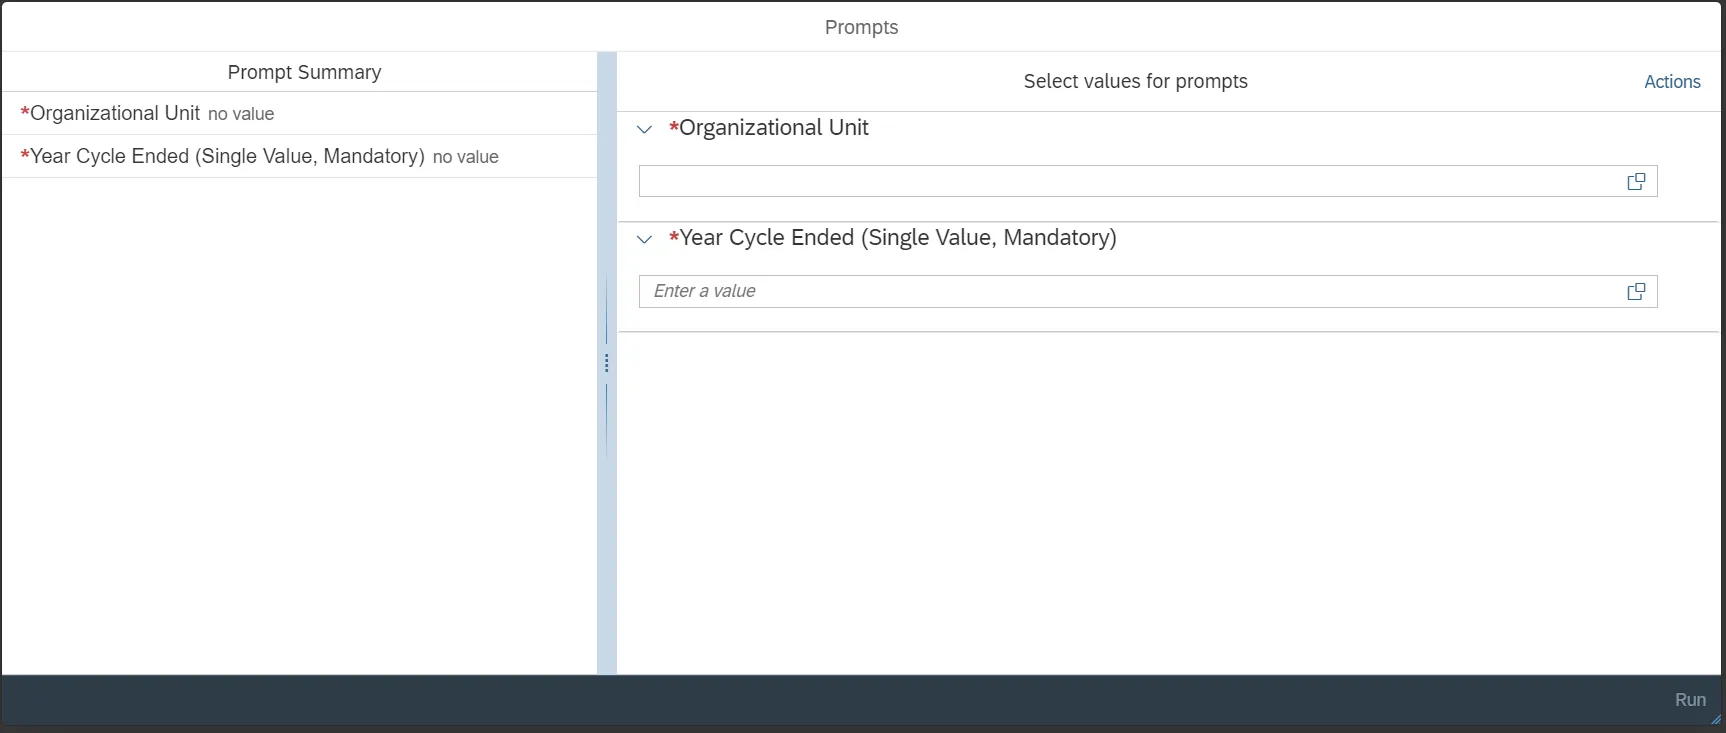Click 'no value' beside Organizational Unit summary
The width and height of the screenshot is (1726, 733).
coord(241,115)
